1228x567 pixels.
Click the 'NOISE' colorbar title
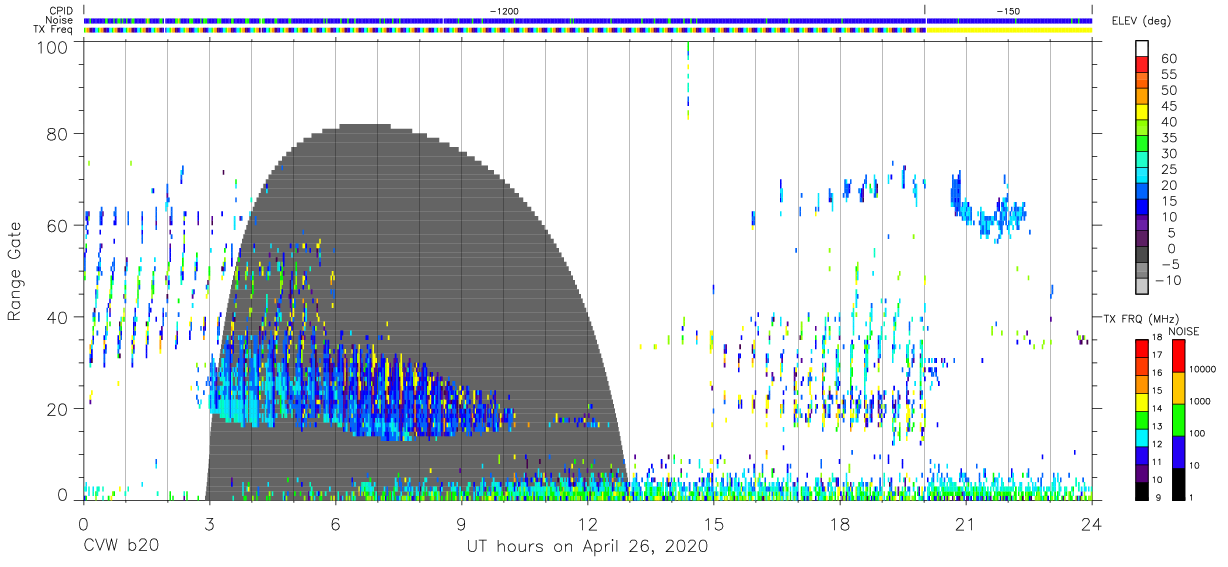[1186, 331]
